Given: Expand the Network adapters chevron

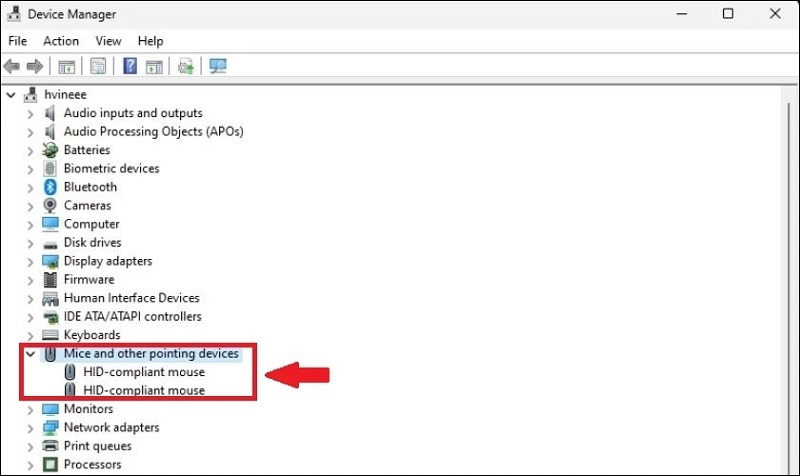Looking at the screenshot, I should (30, 429).
